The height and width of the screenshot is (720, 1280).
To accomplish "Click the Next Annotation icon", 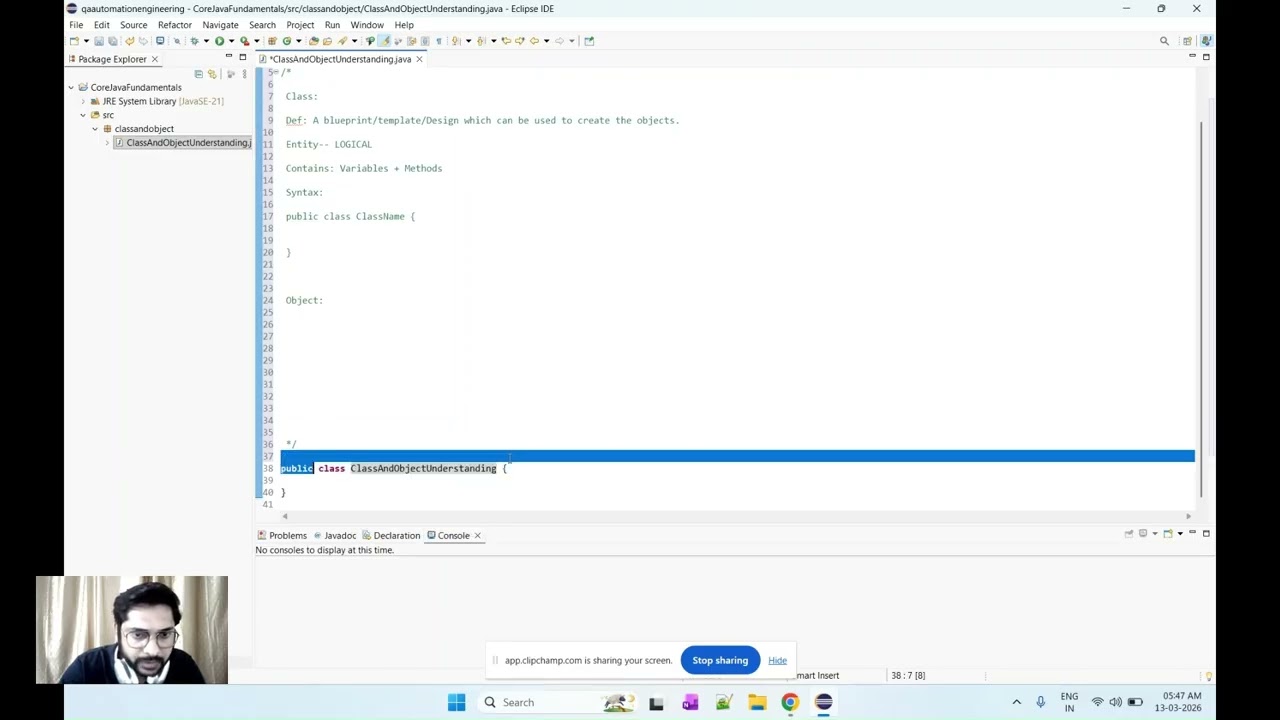I will (454, 41).
